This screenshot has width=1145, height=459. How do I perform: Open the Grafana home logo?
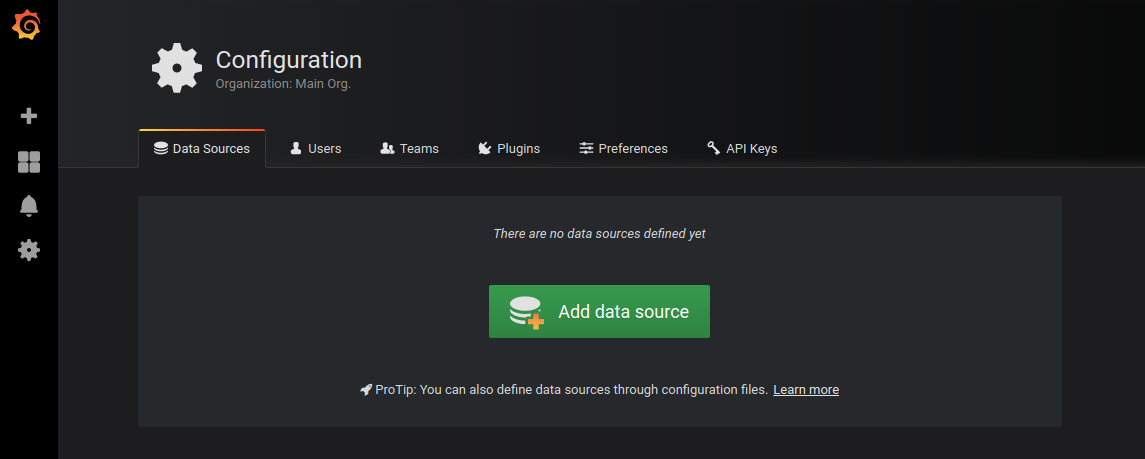point(26,26)
